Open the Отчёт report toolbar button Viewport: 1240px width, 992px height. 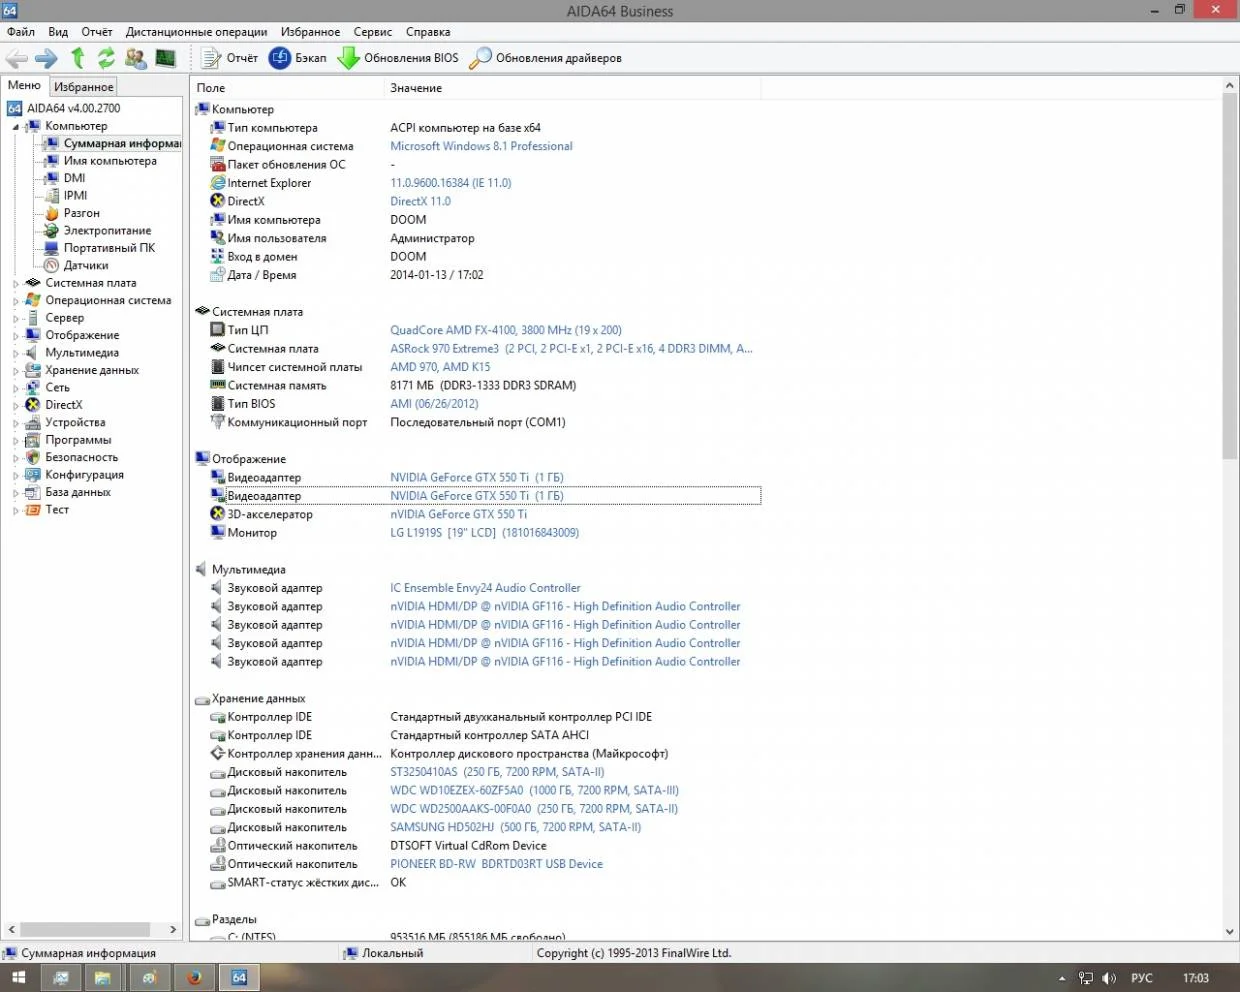coord(230,58)
